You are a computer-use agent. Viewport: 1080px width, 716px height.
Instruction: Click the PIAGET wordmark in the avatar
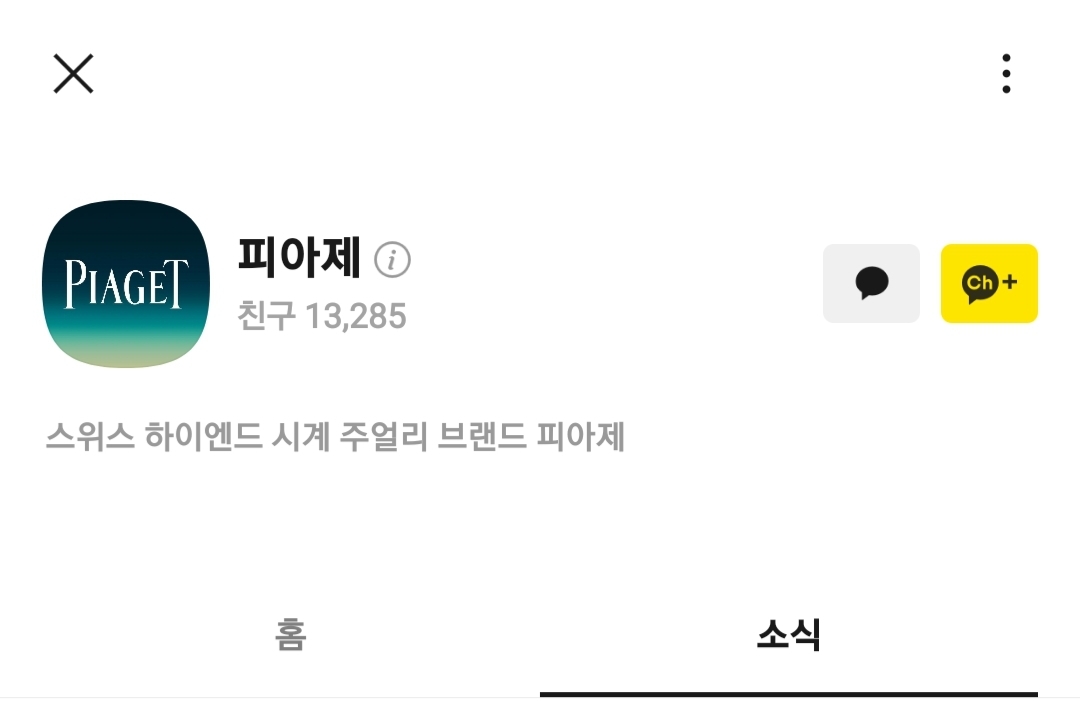(x=126, y=284)
